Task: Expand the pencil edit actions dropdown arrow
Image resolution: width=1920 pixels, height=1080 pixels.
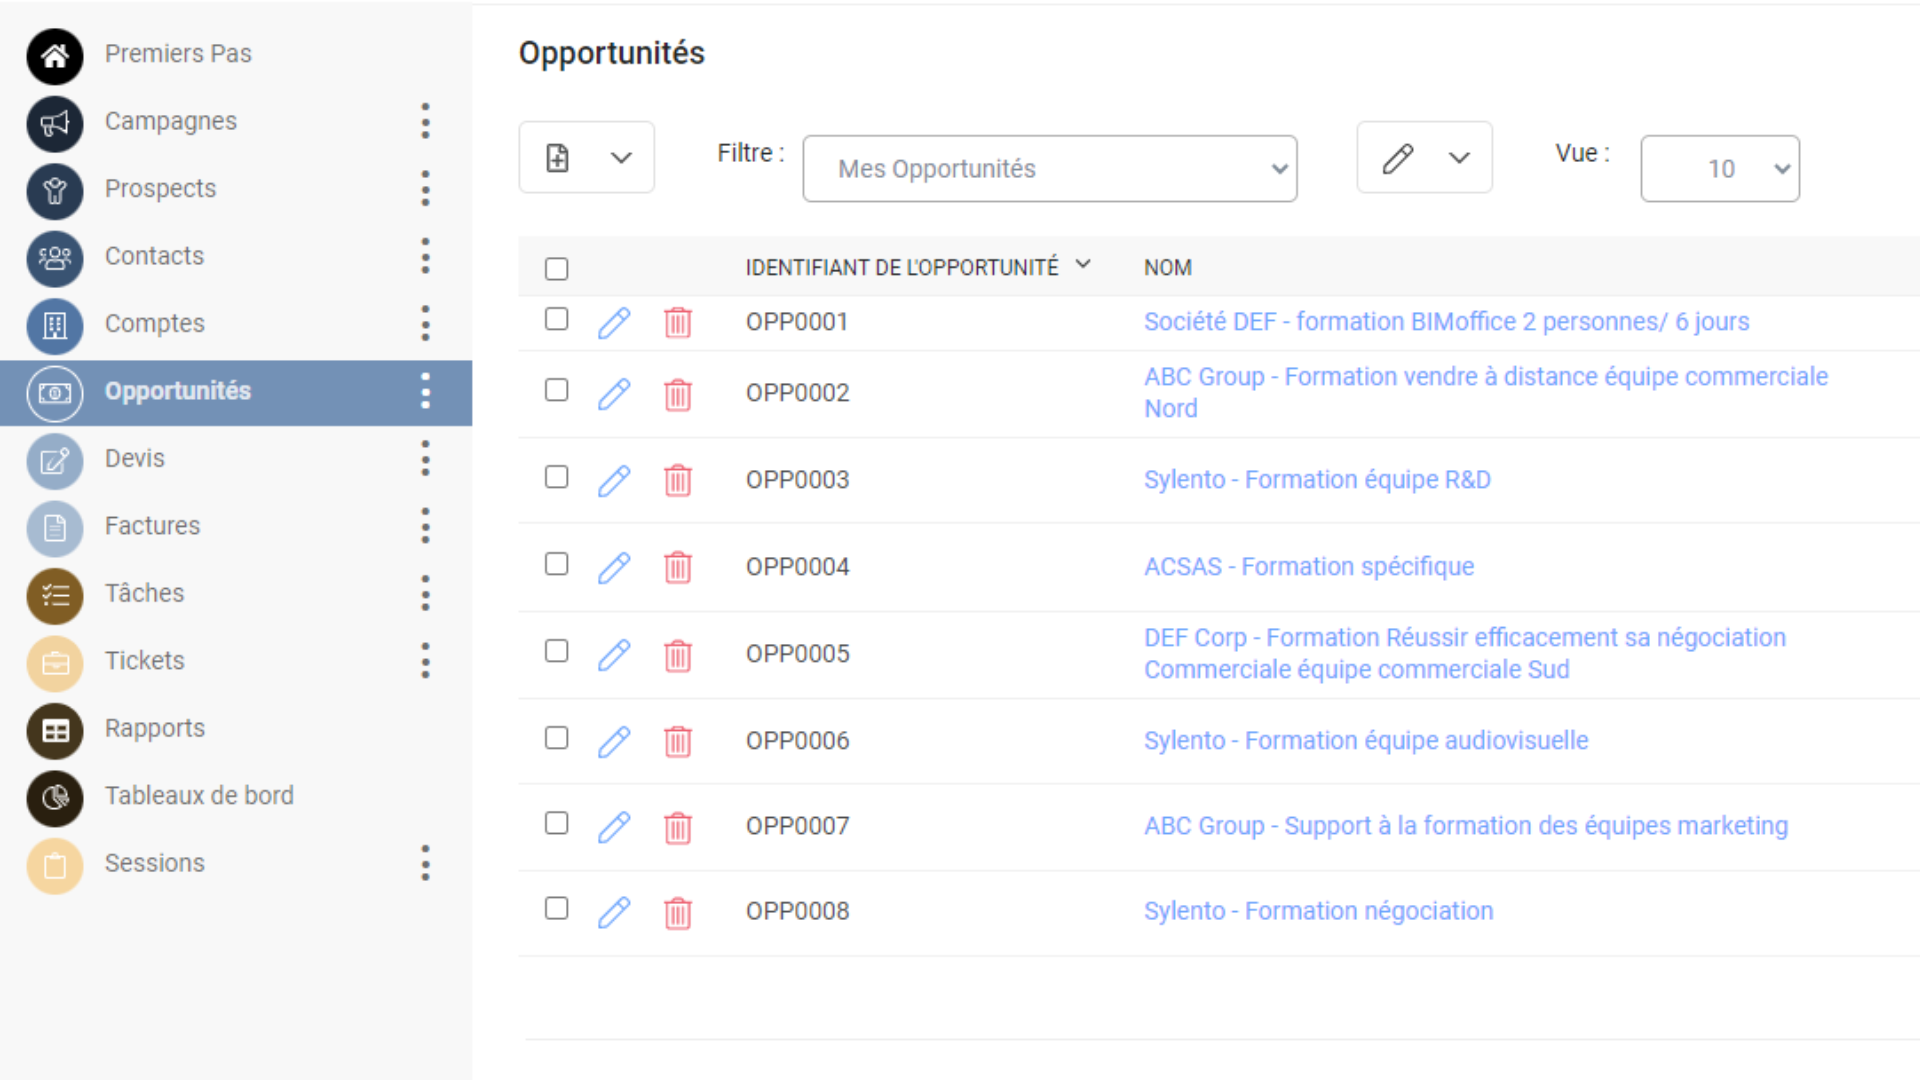Action: tap(1459, 158)
